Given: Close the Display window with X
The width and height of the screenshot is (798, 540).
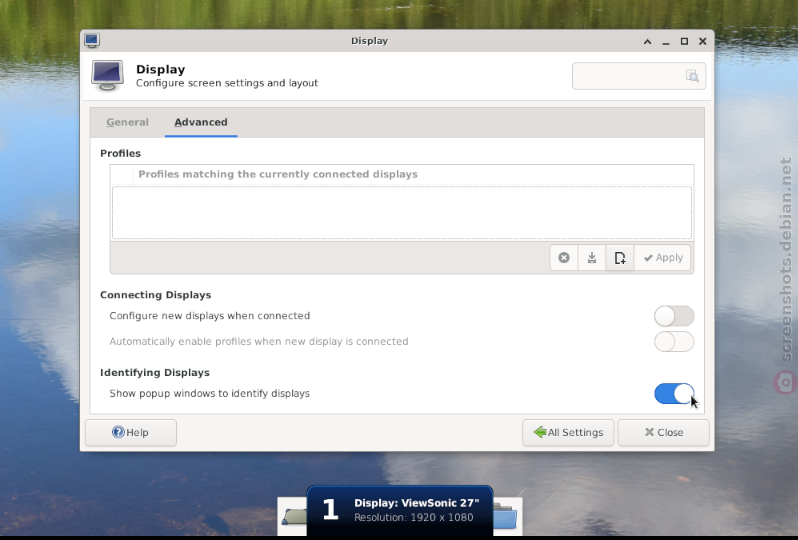Looking at the screenshot, I should click(702, 41).
